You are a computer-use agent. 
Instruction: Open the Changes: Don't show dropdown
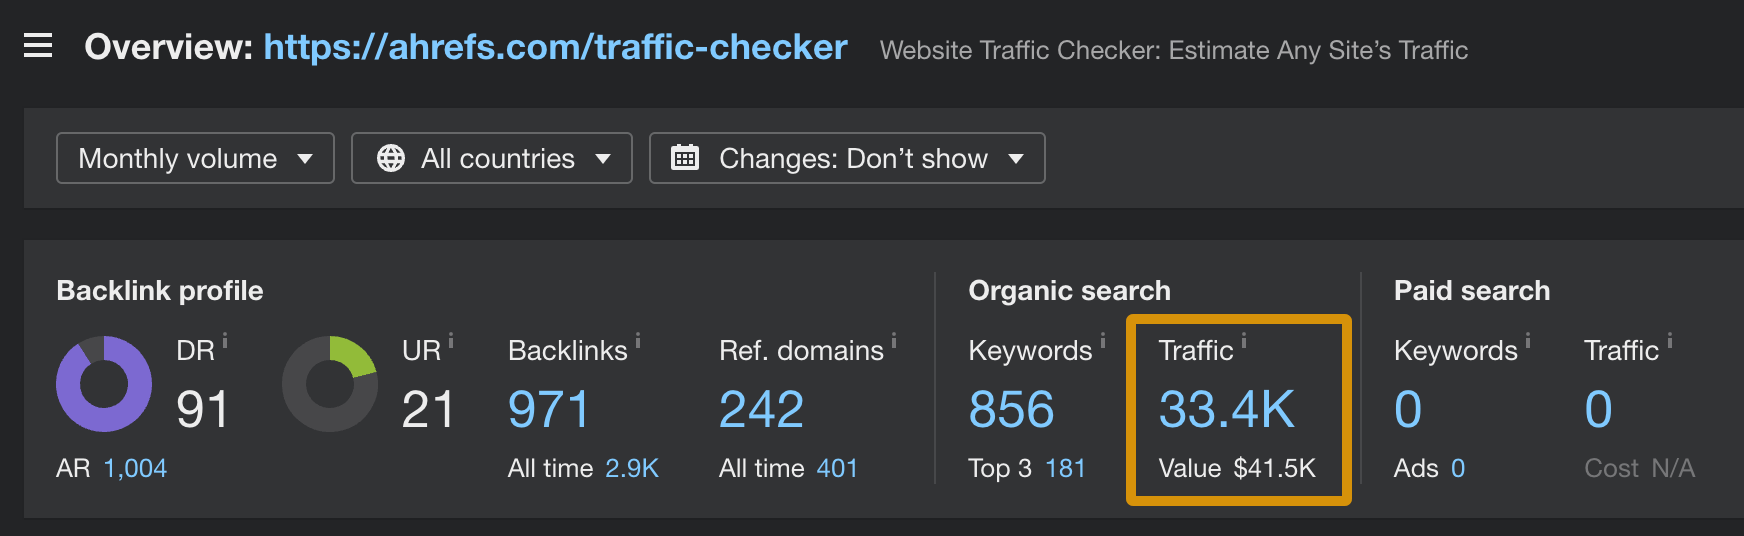tap(847, 158)
